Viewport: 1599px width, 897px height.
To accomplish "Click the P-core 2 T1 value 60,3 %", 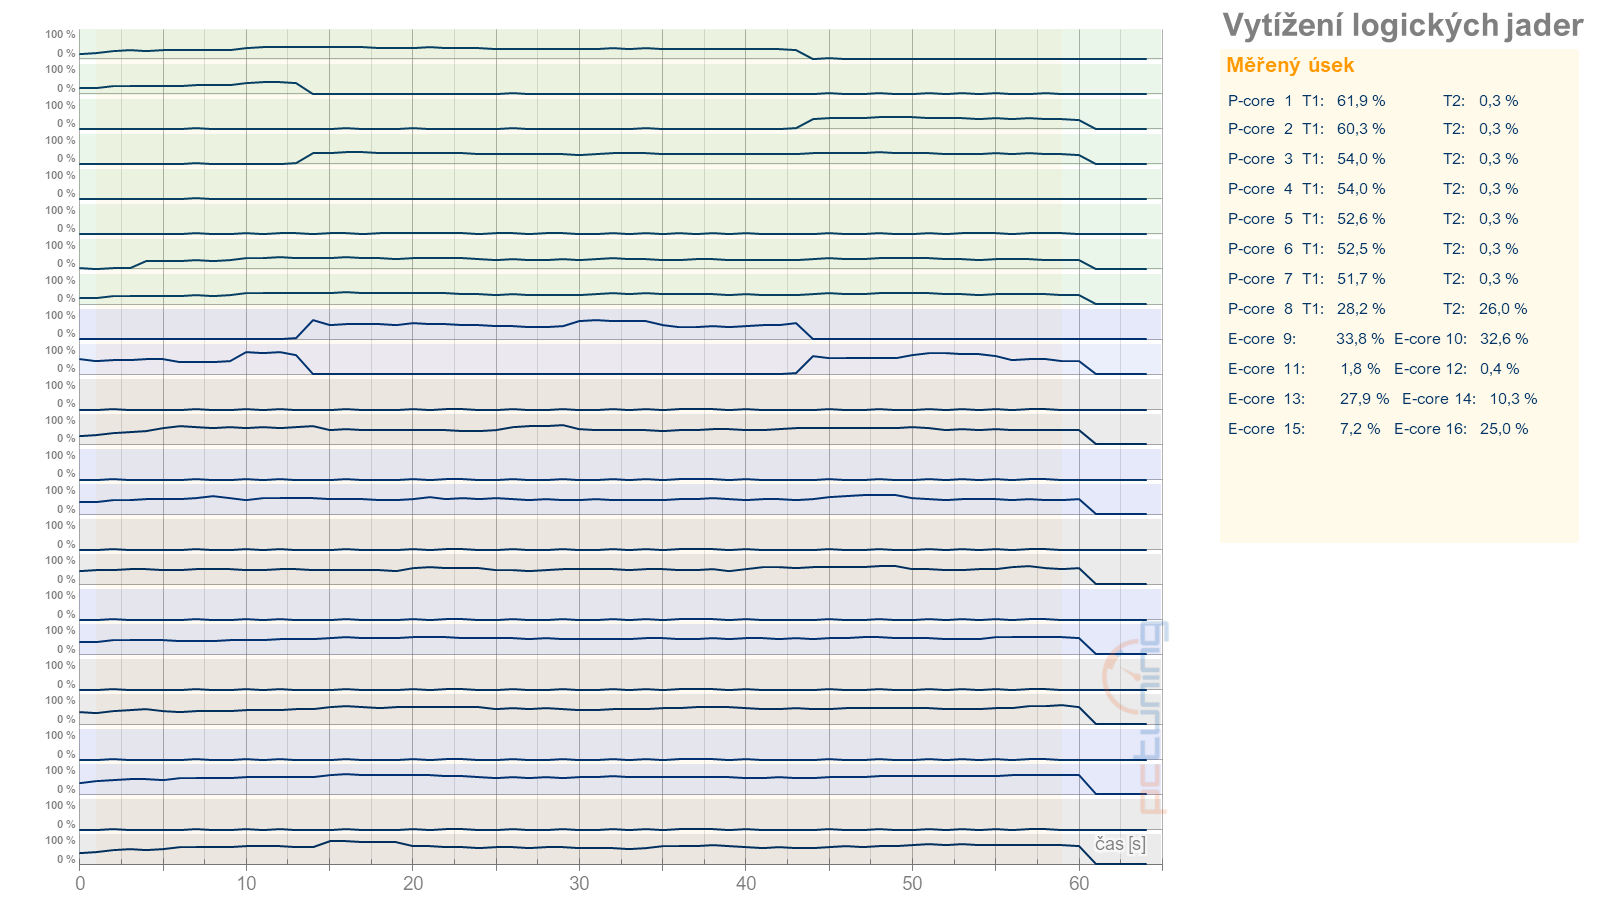I will coord(1361,129).
